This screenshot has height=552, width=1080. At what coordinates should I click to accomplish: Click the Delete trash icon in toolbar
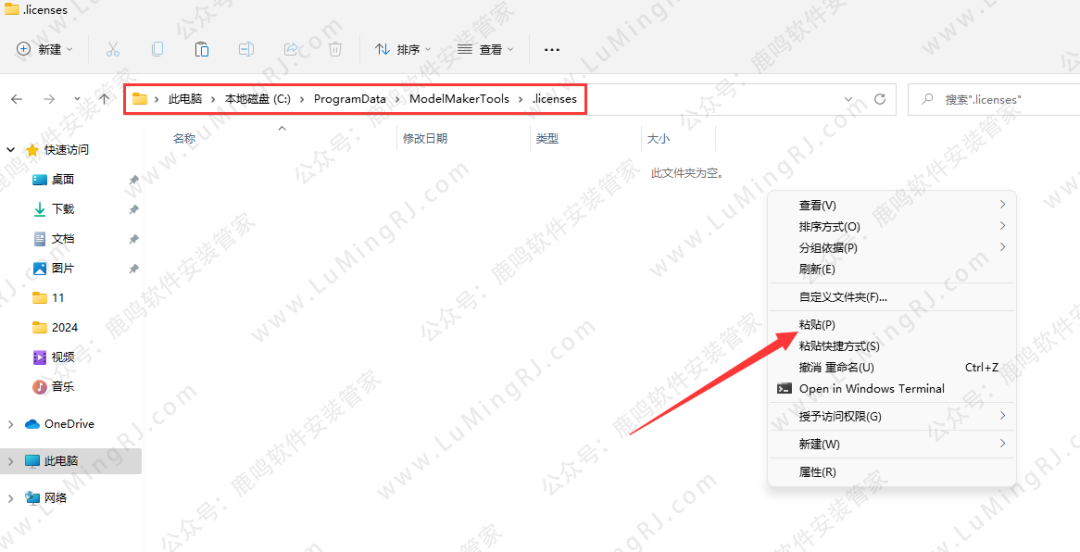(336, 49)
